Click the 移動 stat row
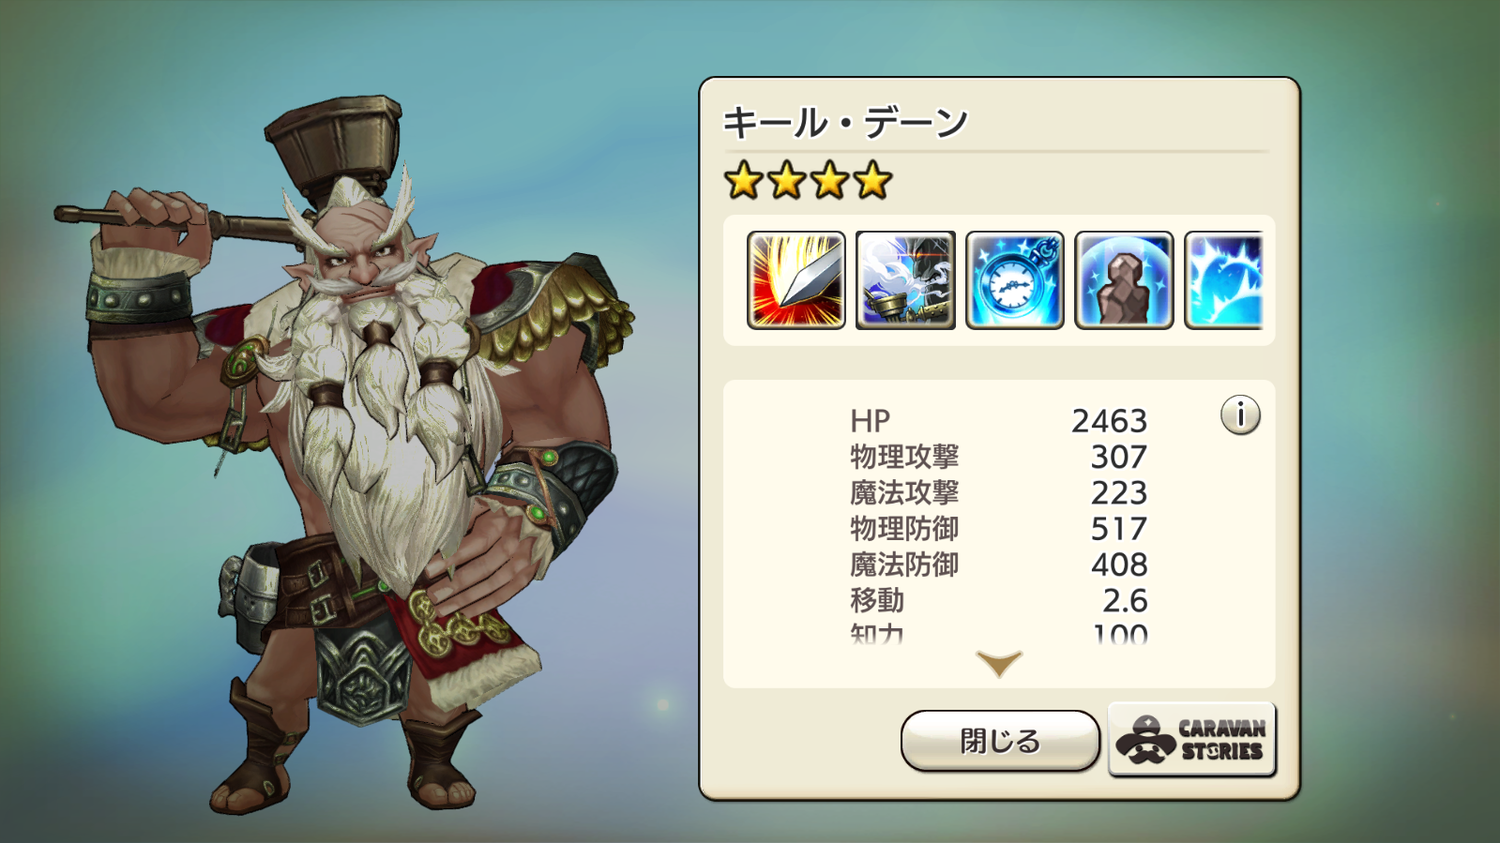This screenshot has width=1500, height=843. point(999,601)
